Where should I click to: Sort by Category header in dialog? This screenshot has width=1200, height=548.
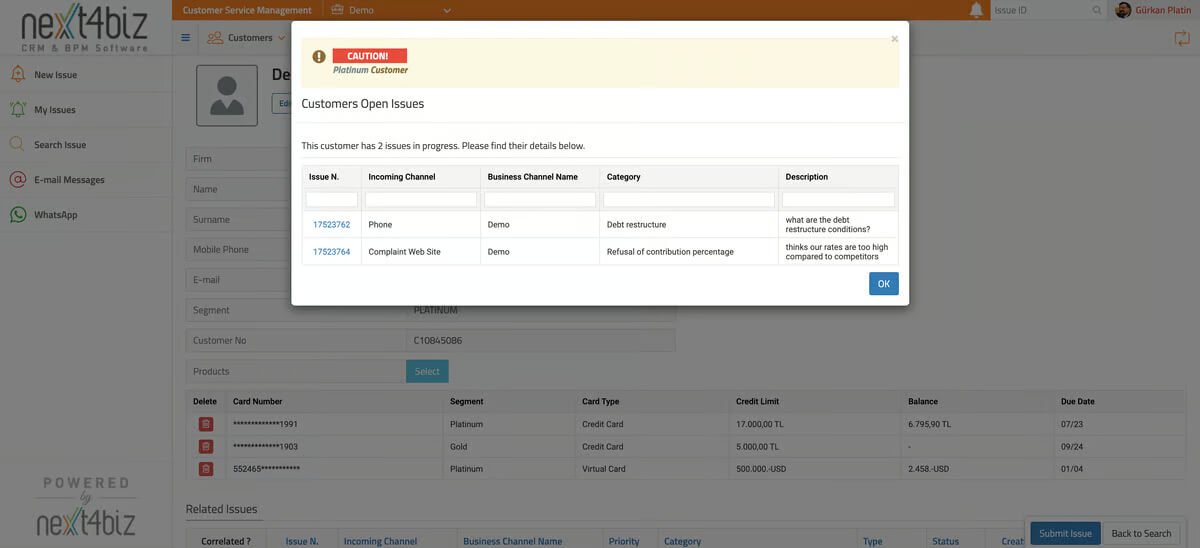(x=624, y=177)
